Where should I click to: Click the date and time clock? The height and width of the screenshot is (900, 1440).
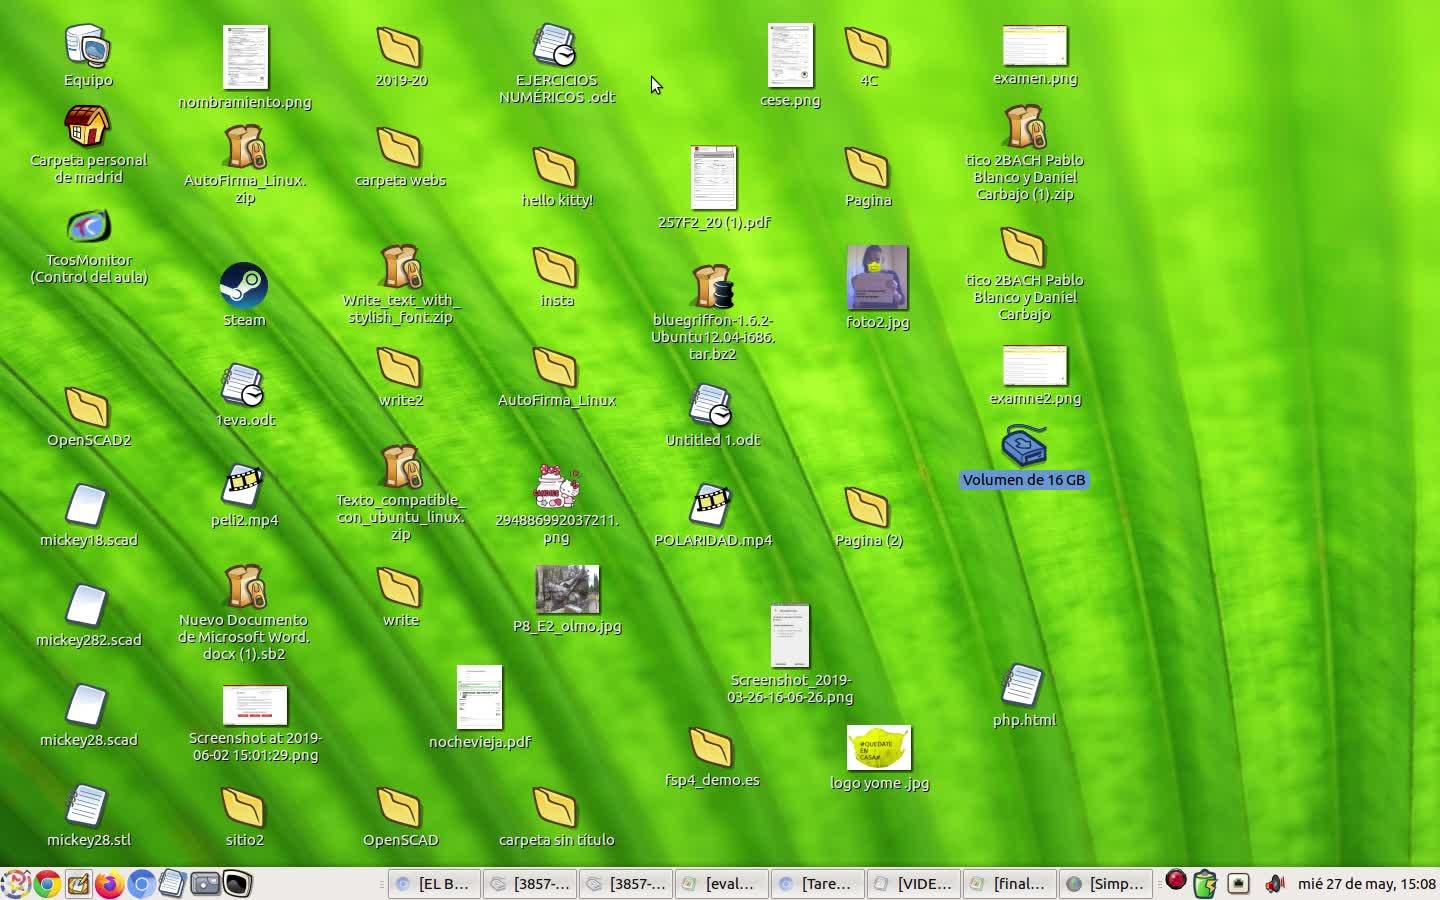click(x=1366, y=884)
